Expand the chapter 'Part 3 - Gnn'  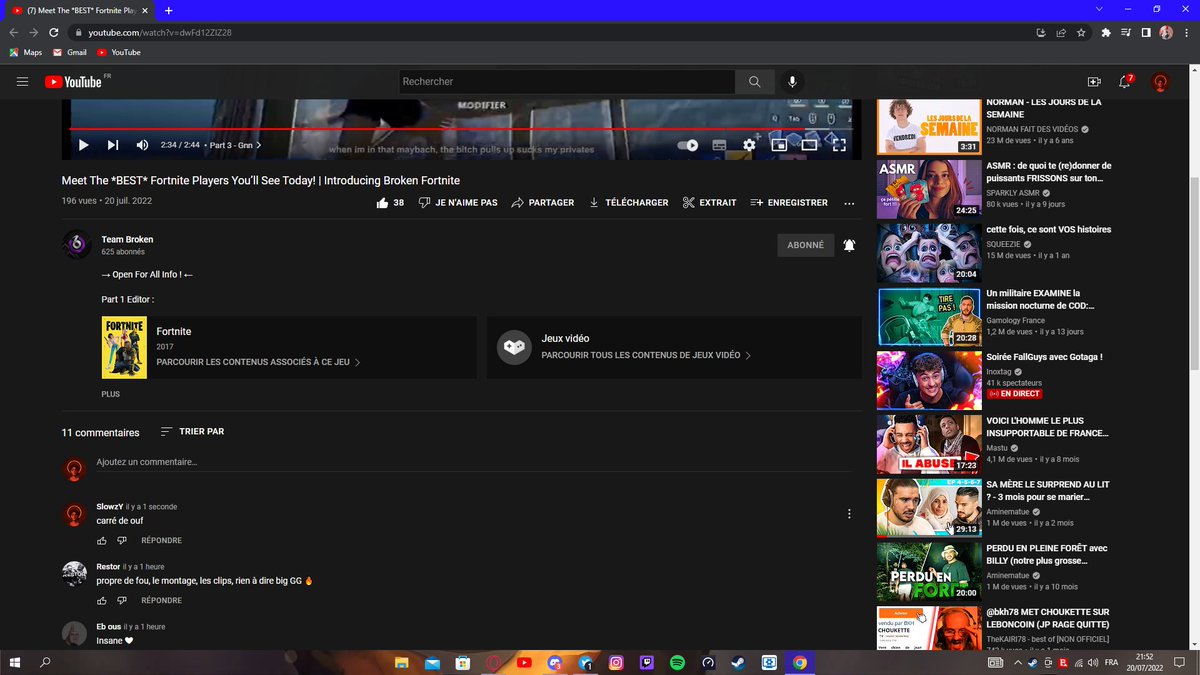tap(235, 145)
